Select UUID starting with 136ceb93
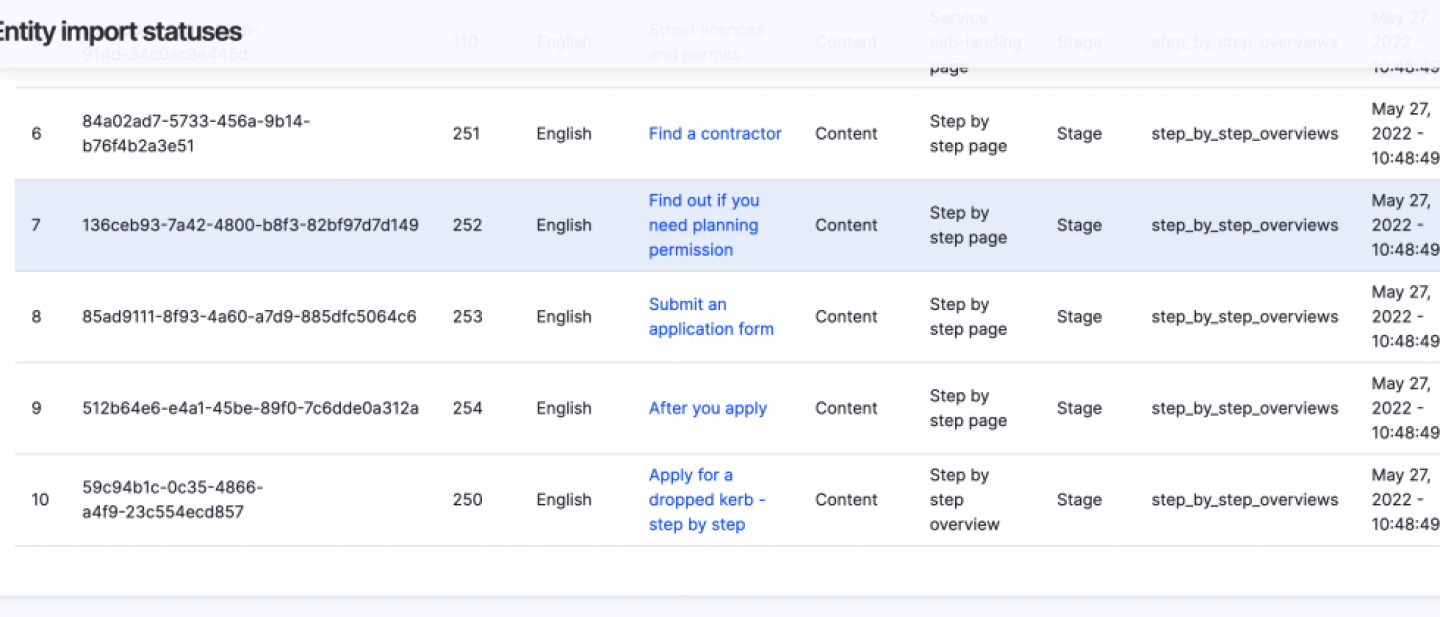 click(250, 225)
